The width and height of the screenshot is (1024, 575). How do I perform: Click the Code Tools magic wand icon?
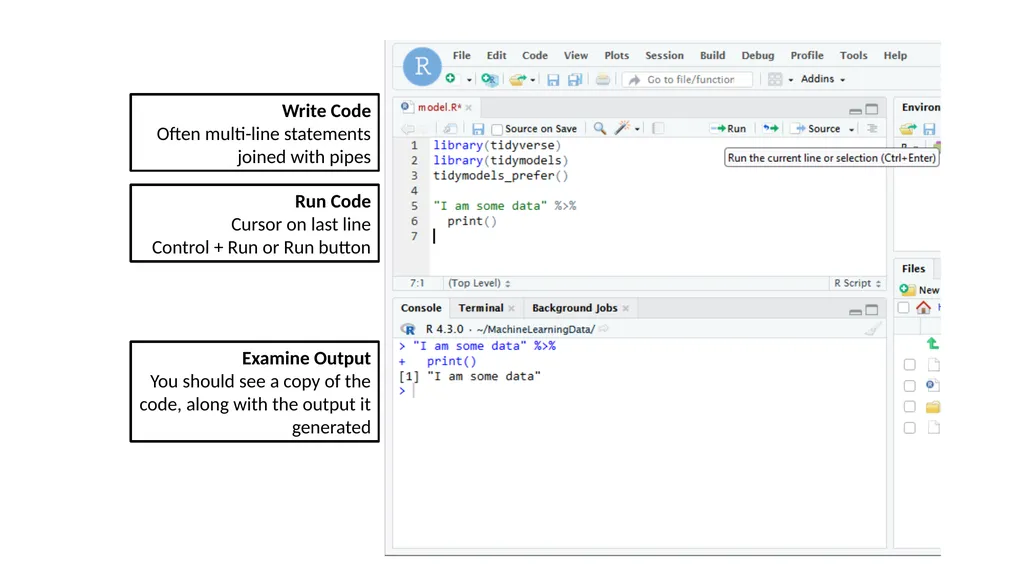point(622,128)
